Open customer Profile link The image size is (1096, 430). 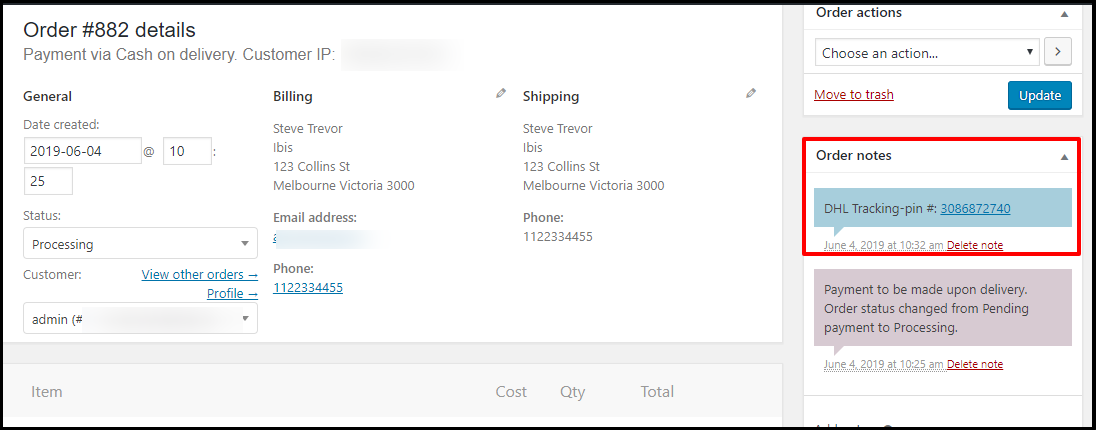click(x=232, y=294)
